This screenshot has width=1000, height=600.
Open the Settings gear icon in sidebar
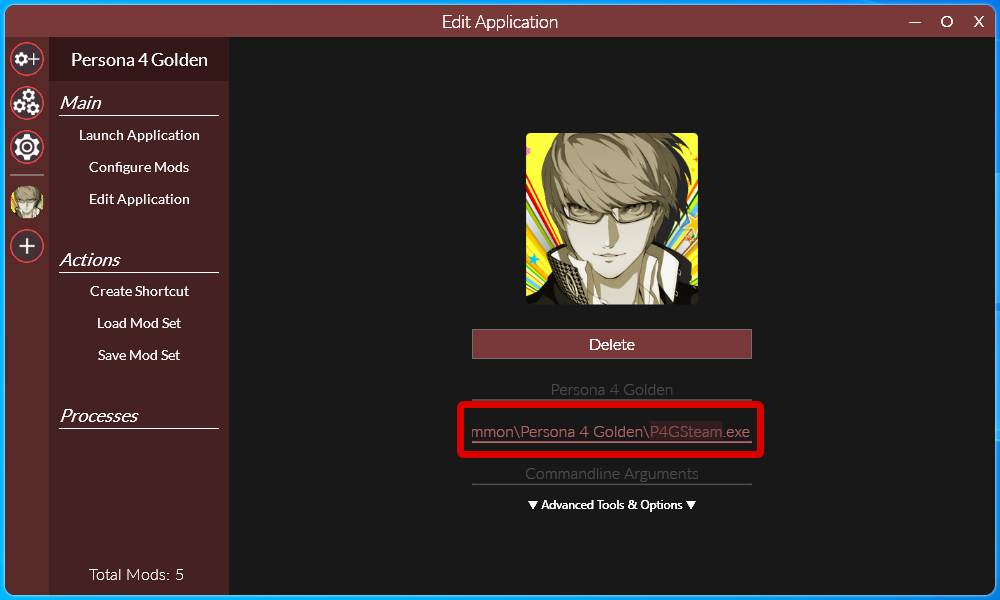point(27,147)
